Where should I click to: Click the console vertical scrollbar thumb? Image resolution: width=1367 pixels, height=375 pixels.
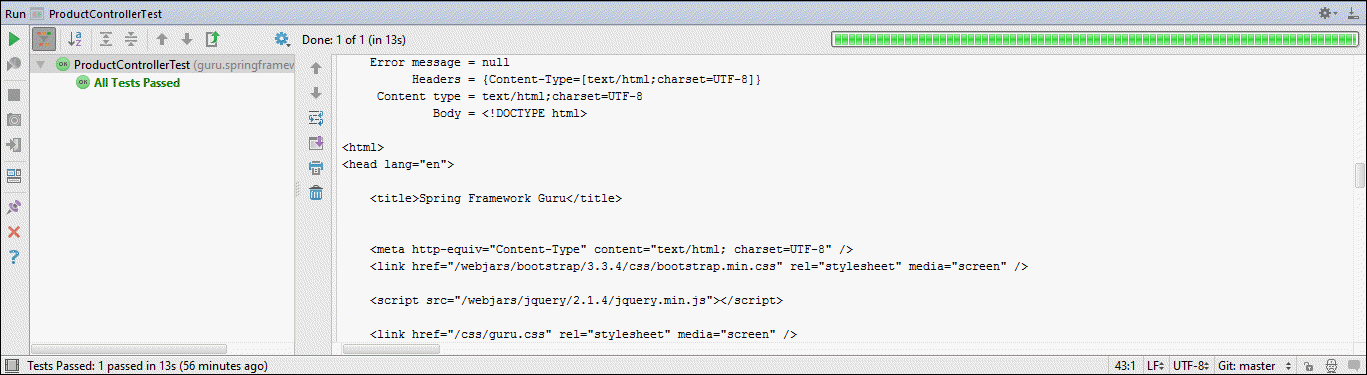[x=1360, y=175]
